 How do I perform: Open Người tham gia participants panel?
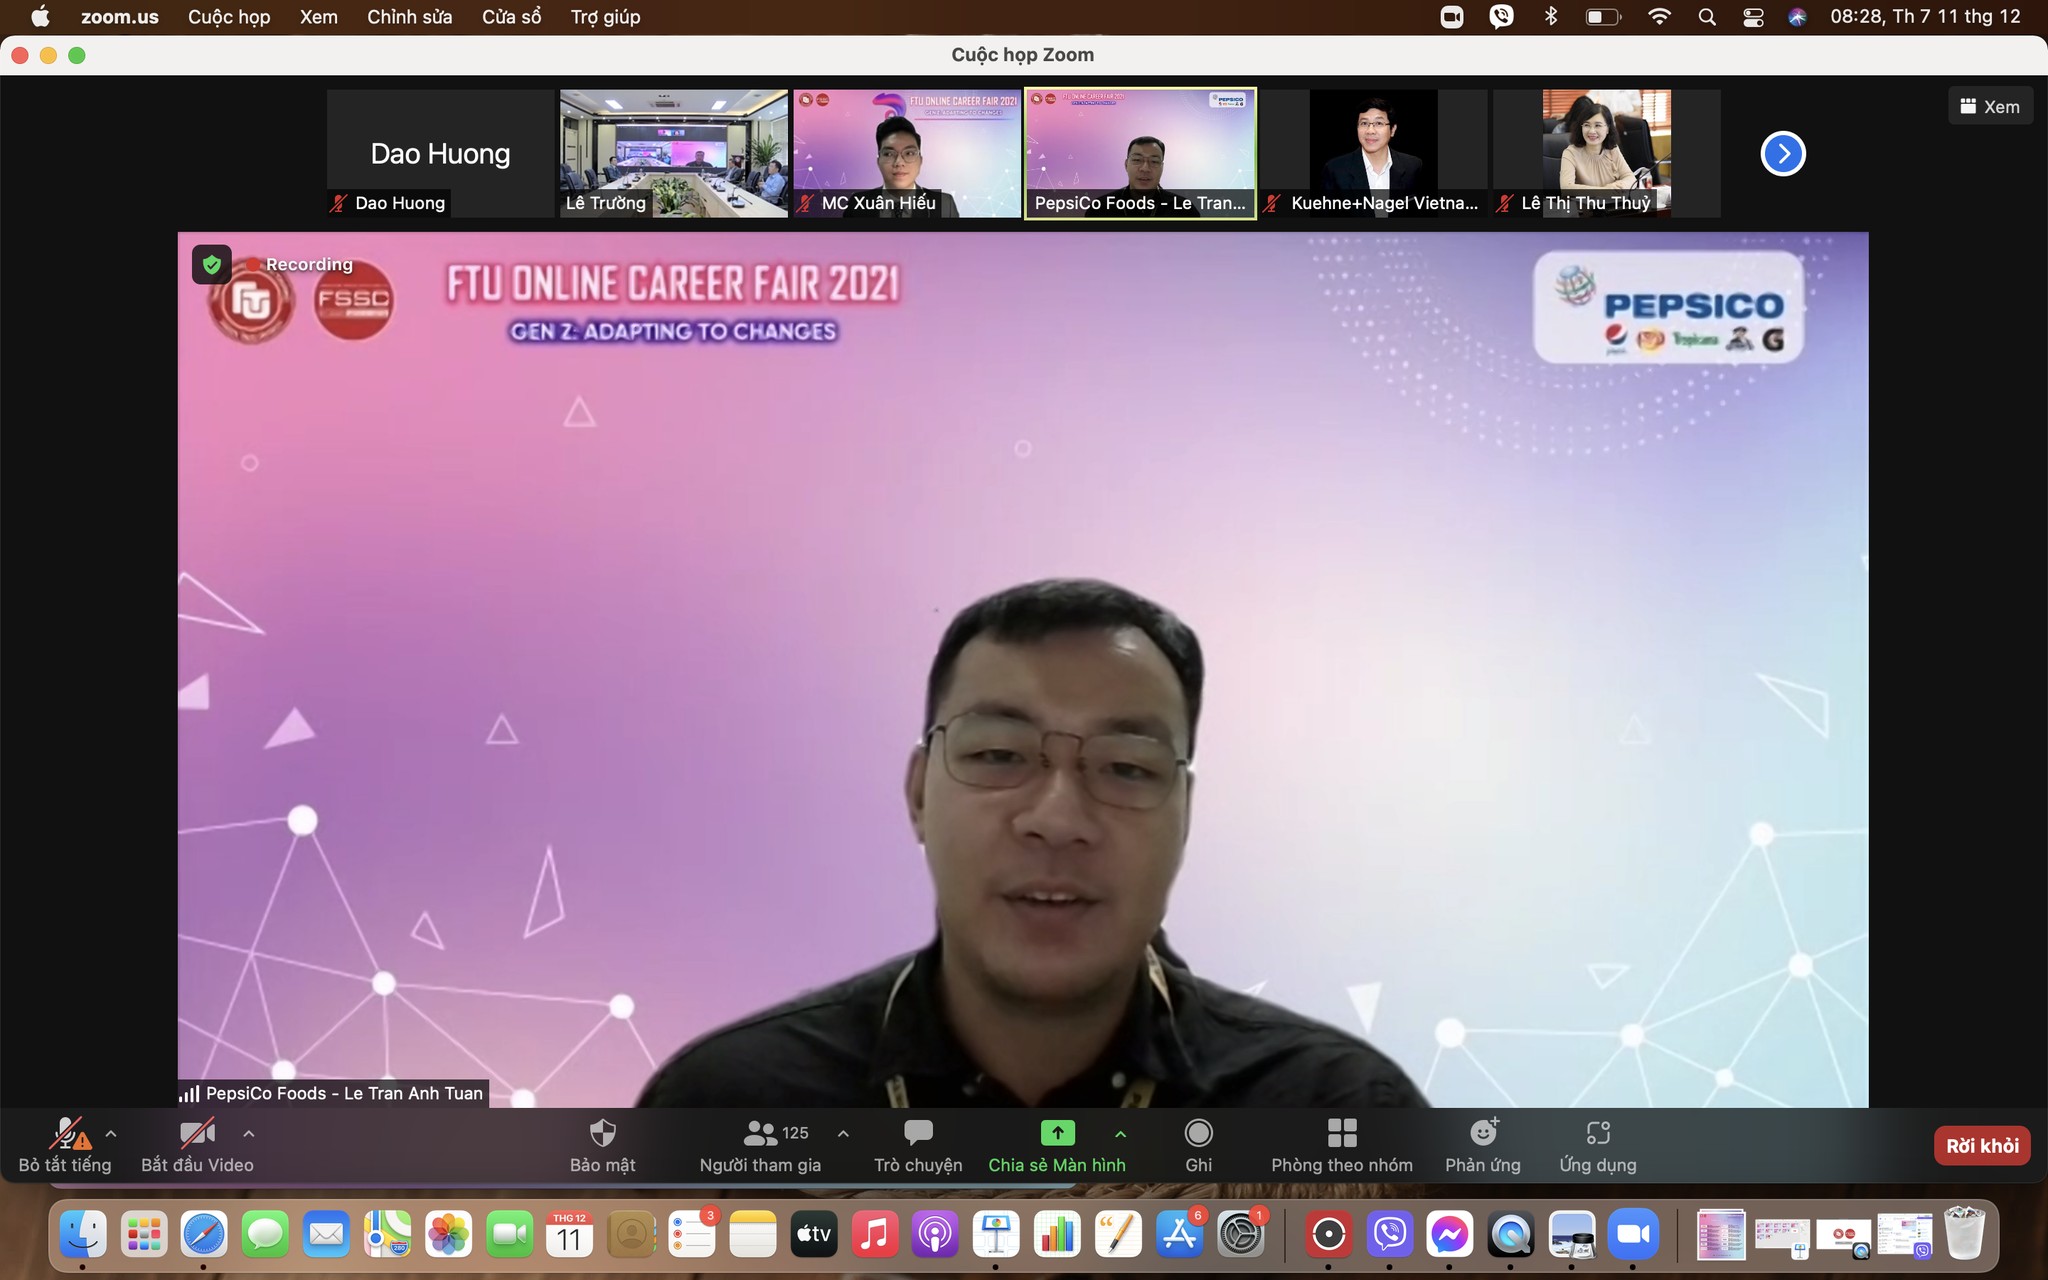(760, 1145)
